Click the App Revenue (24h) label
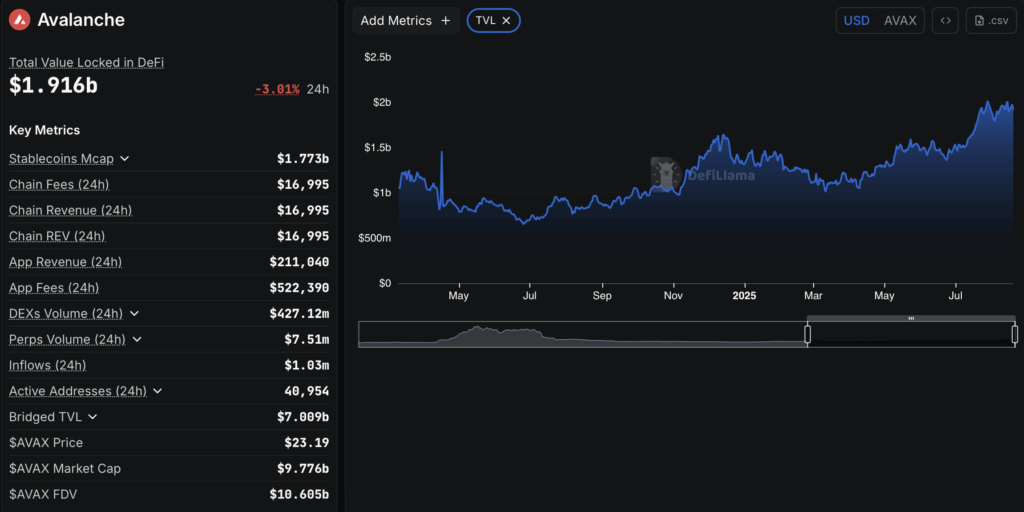 point(65,262)
